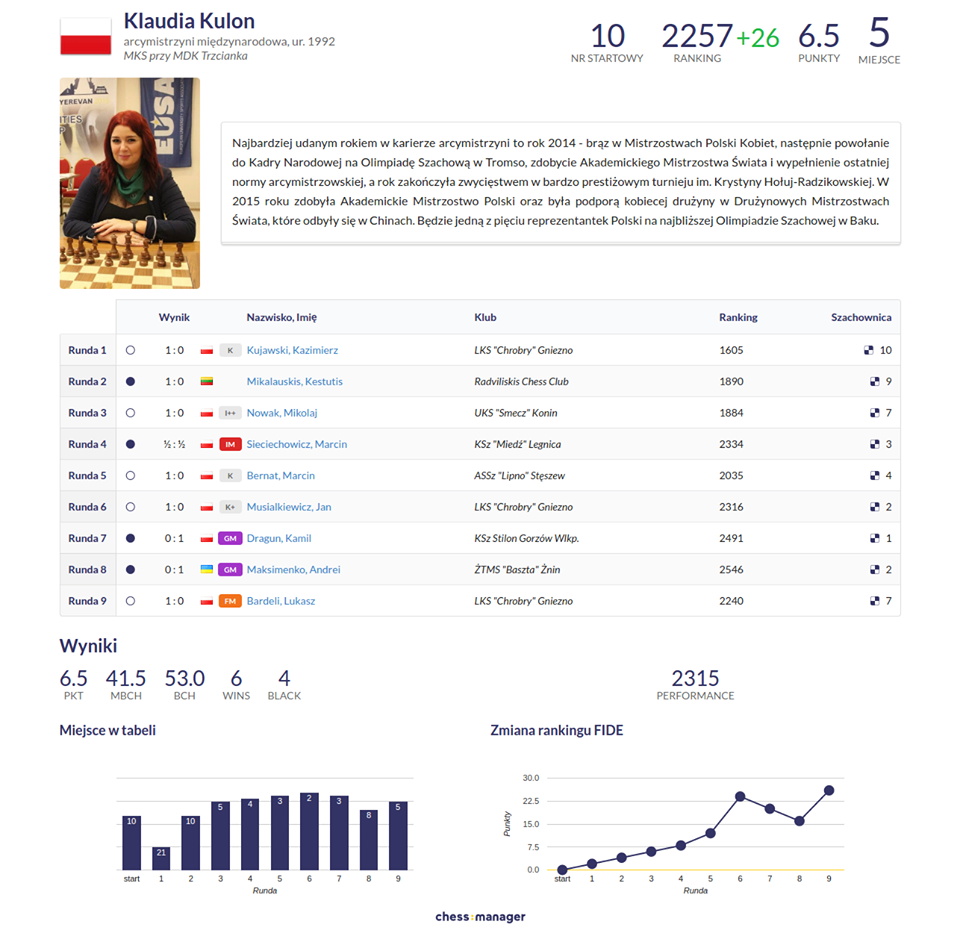Click the Klub column header
Image resolution: width=960 pixels, height=939 pixels.
[485, 317]
